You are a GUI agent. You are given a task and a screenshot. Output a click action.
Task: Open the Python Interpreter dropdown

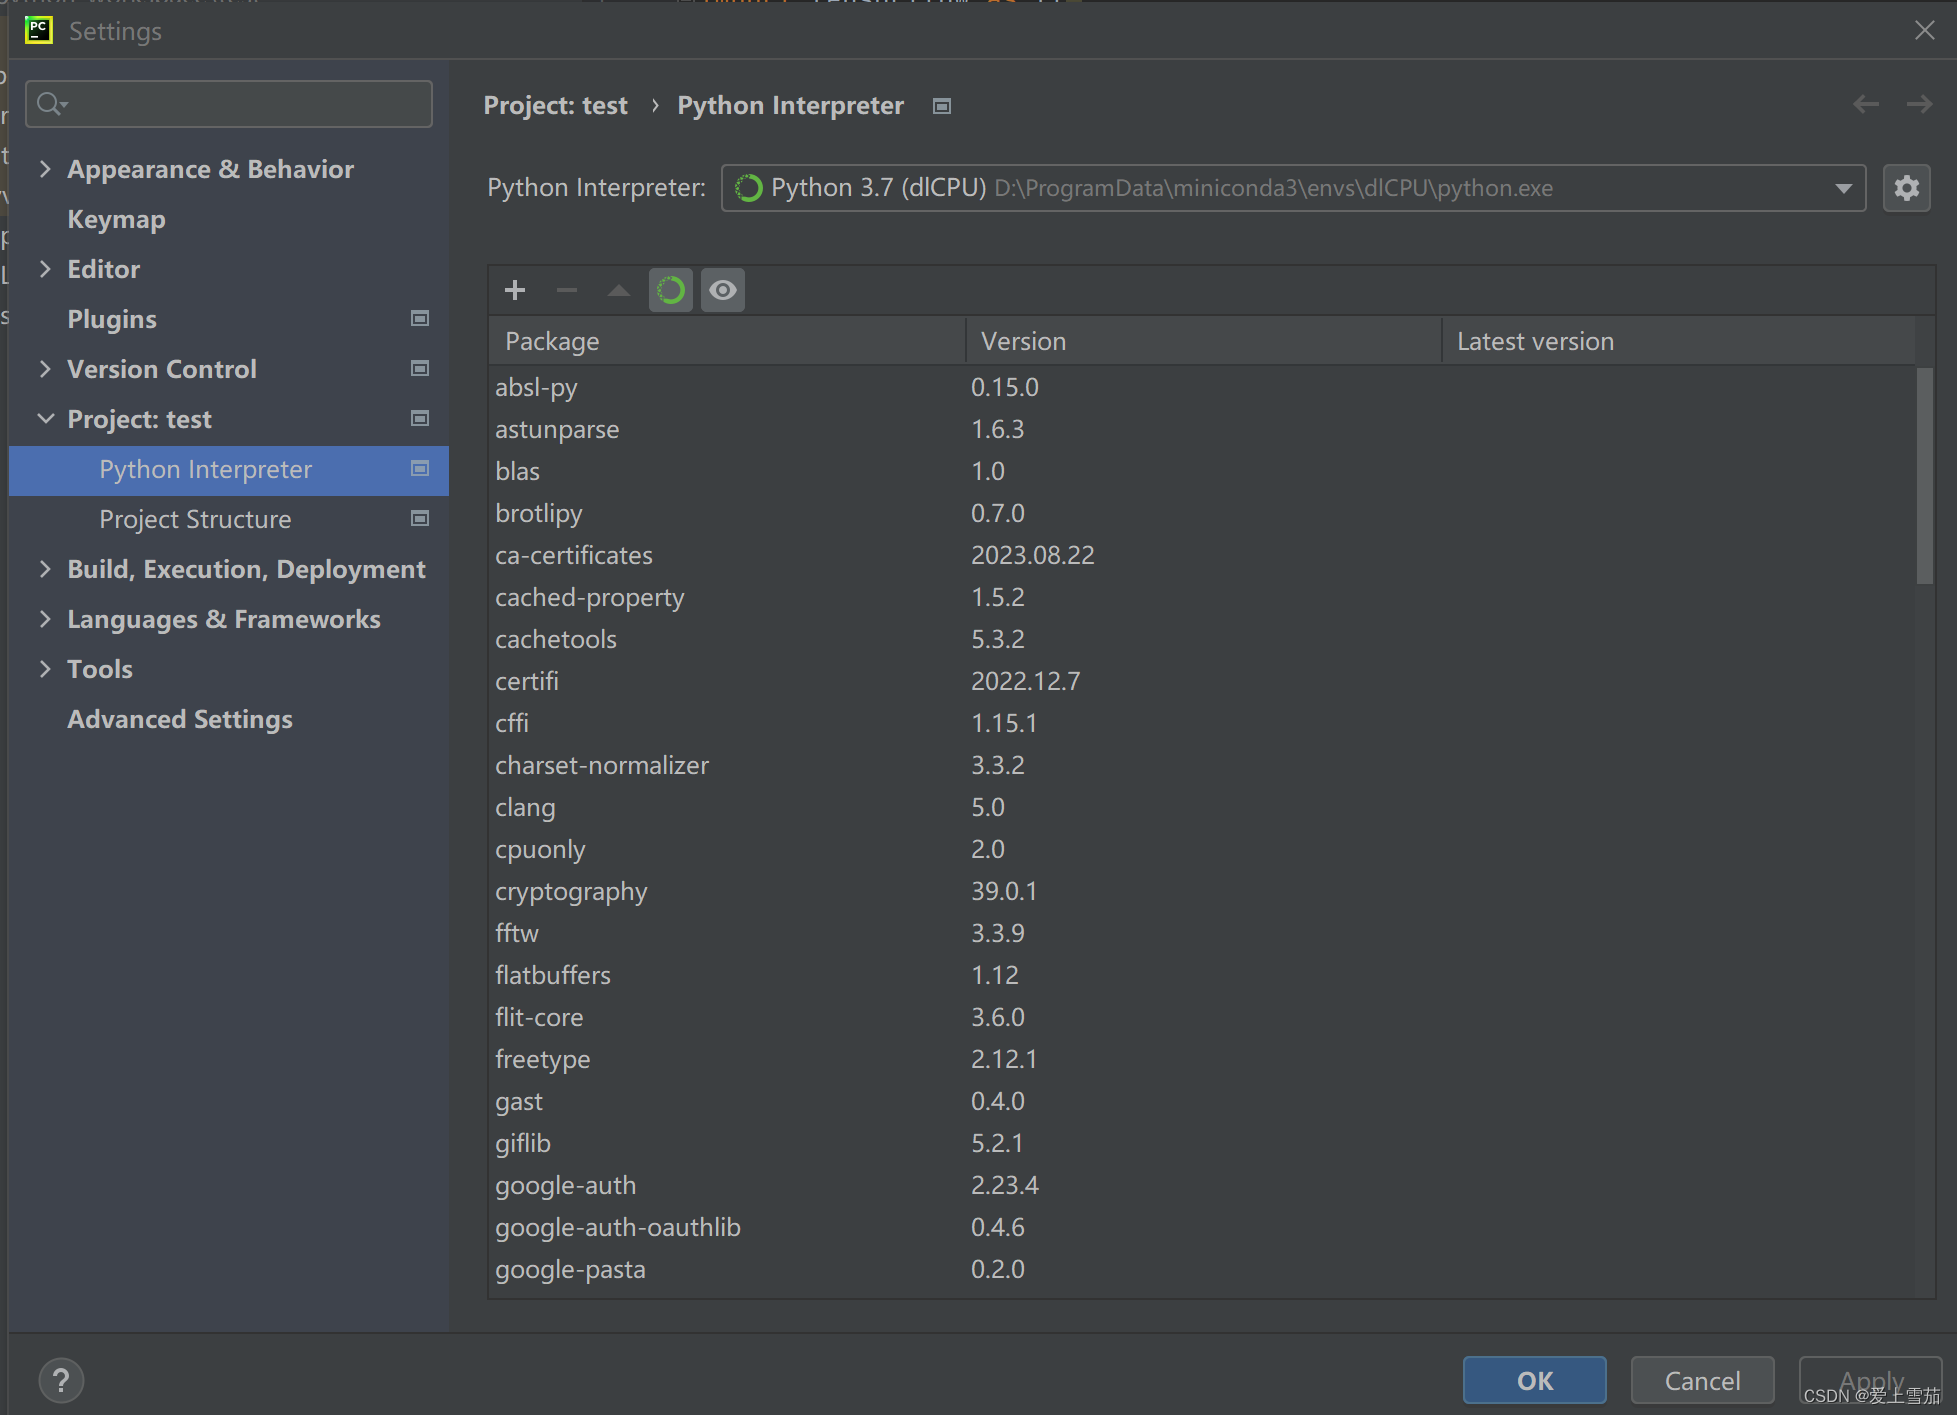pyautogui.click(x=1843, y=188)
